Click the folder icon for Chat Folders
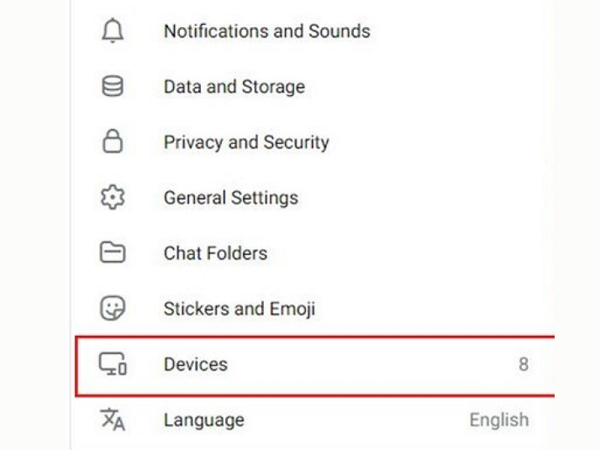Image resolution: width=600 pixels, height=450 pixels. pyautogui.click(x=112, y=253)
